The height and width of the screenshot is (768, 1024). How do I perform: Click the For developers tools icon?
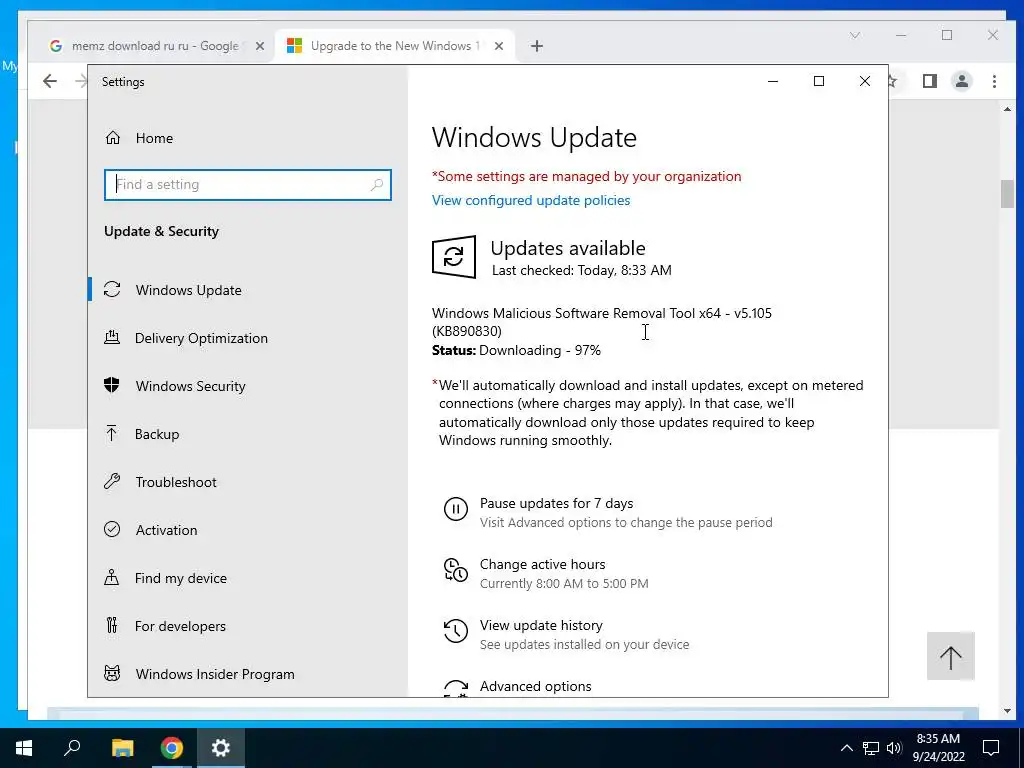112,625
